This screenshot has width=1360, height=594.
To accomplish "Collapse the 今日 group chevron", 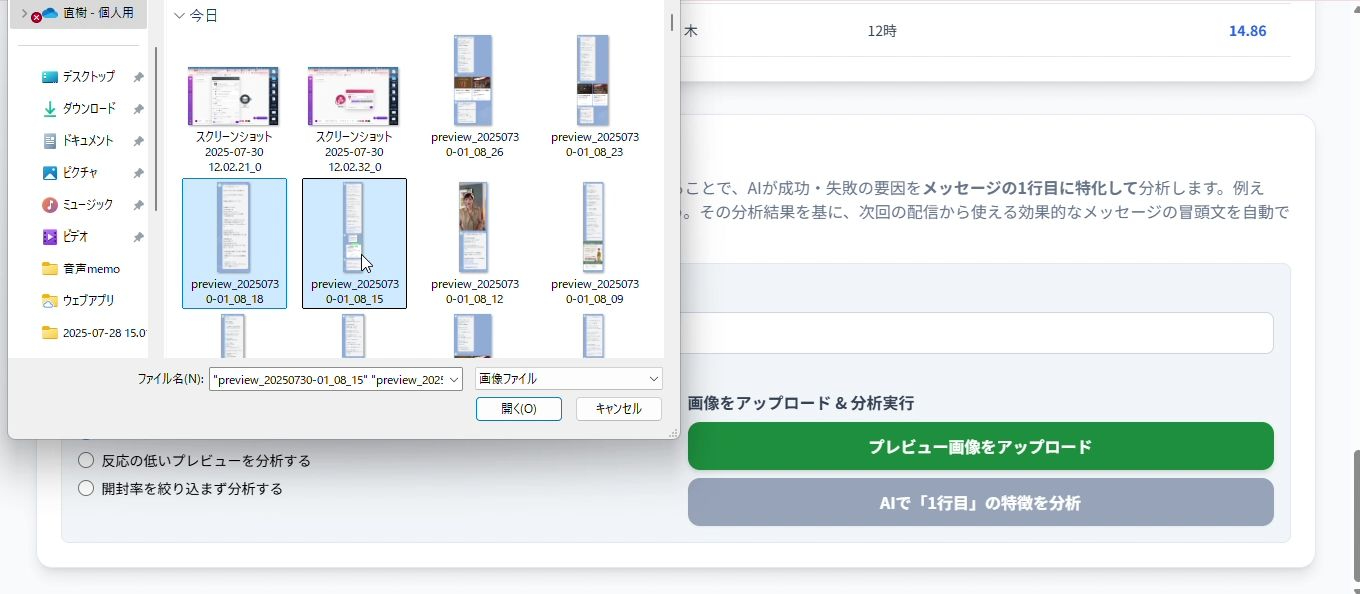I will 179,16.
